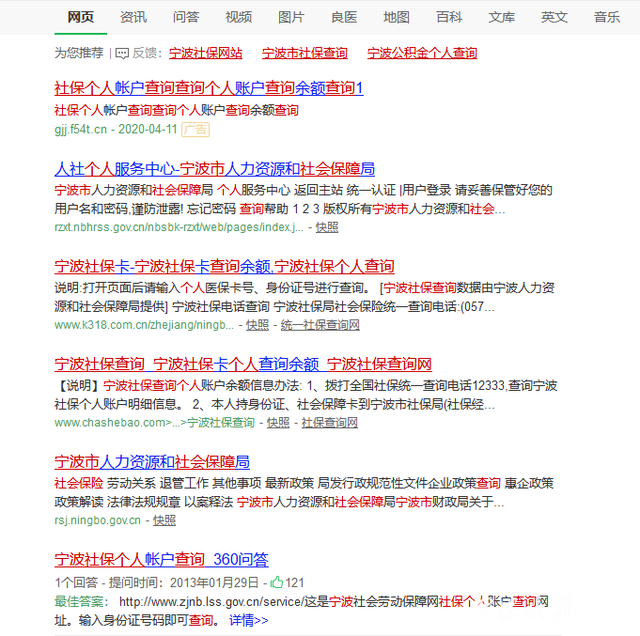
Task: Click the 为您推荐 label
Action: tap(79, 53)
